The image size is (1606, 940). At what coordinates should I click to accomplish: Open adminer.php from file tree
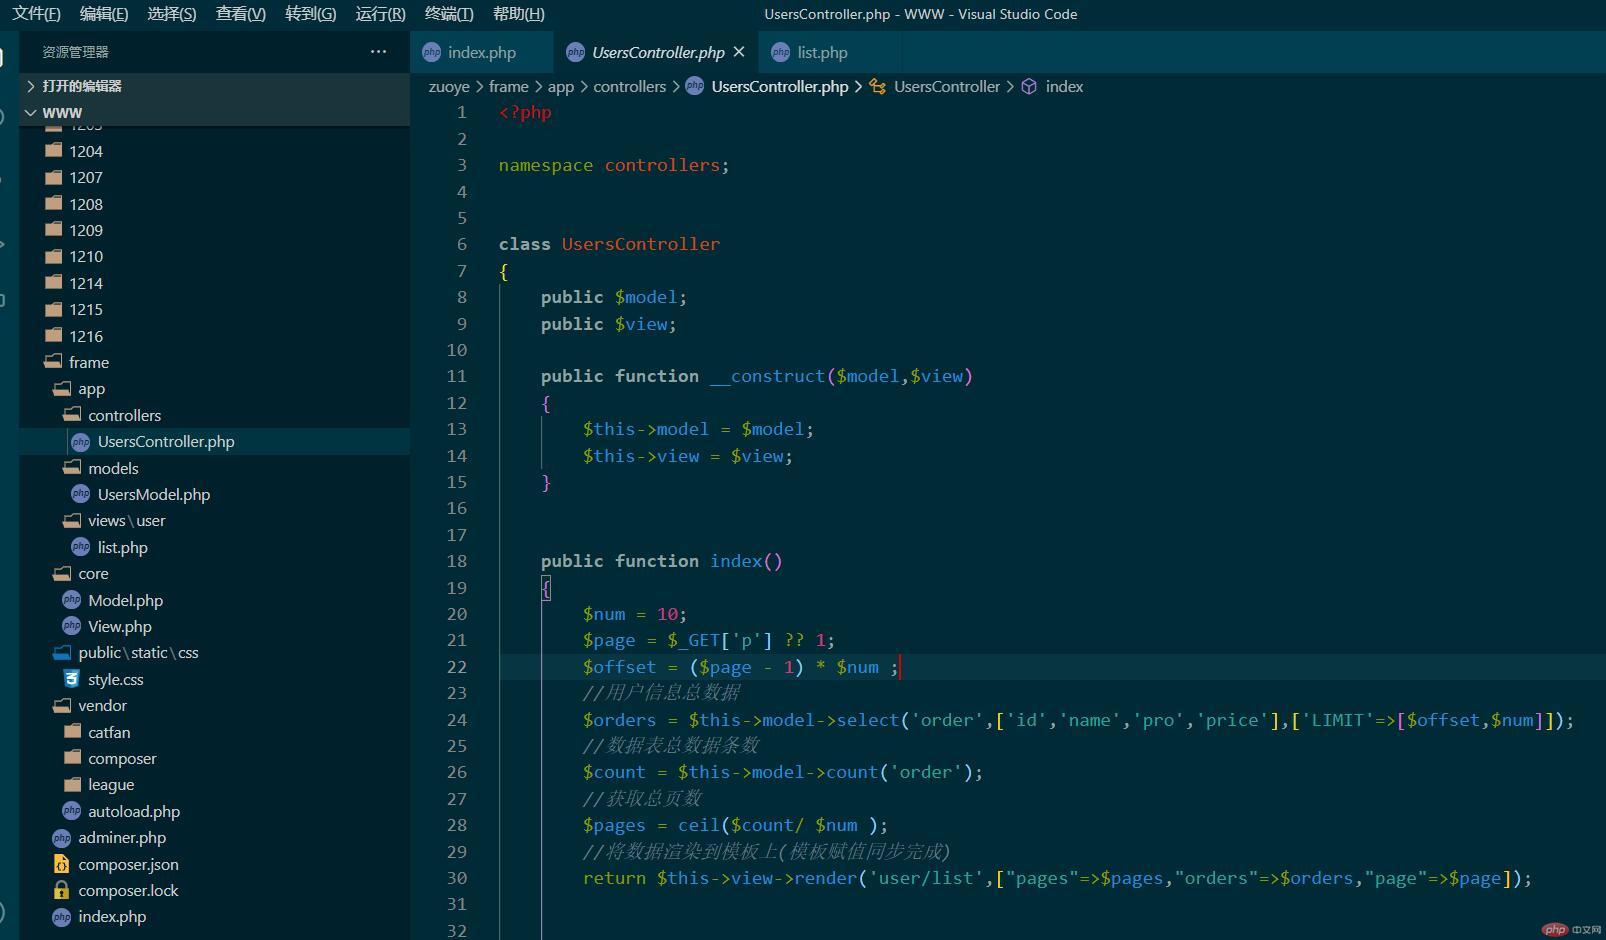[214, 837]
